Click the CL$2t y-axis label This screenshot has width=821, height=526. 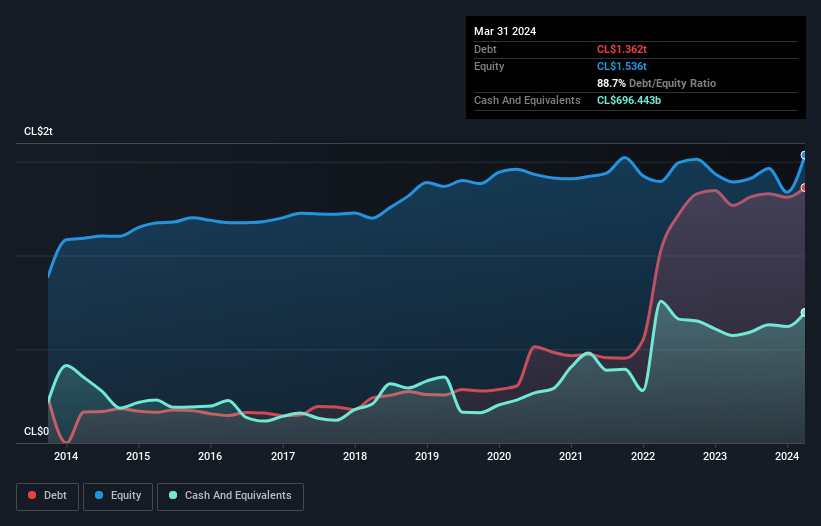pos(39,132)
